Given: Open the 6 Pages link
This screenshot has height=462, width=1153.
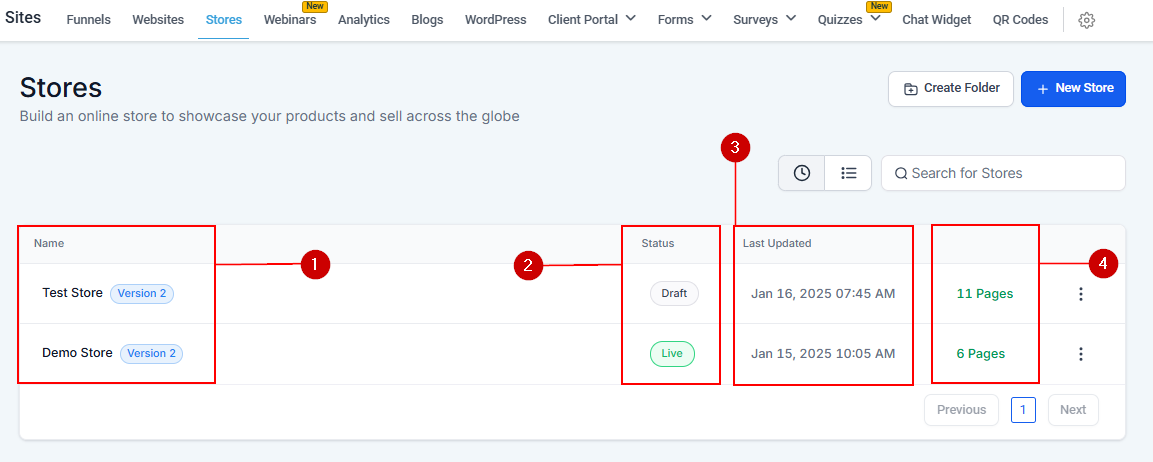Looking at the screenshot, I should click(981, 354).
